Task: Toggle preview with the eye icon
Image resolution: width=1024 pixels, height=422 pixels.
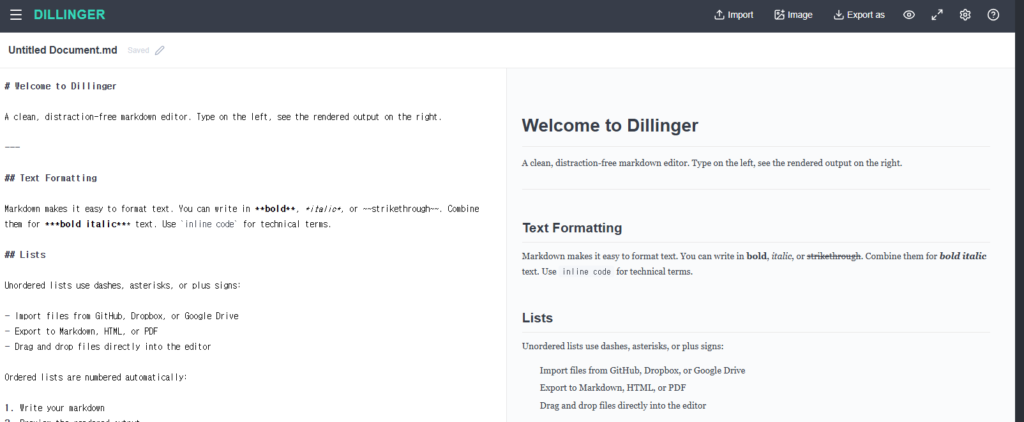Action: (x=909, y=15)
